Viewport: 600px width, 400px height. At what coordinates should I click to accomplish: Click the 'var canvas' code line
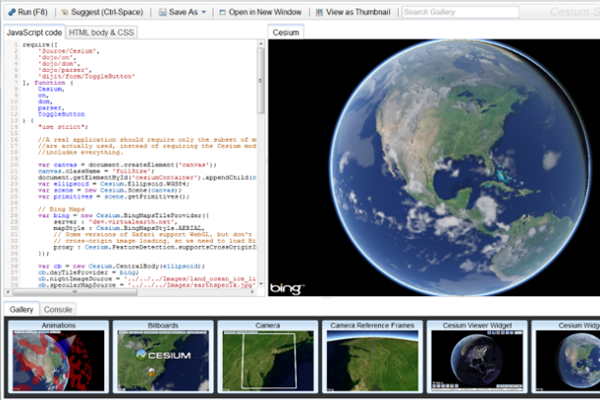point(127,165)
